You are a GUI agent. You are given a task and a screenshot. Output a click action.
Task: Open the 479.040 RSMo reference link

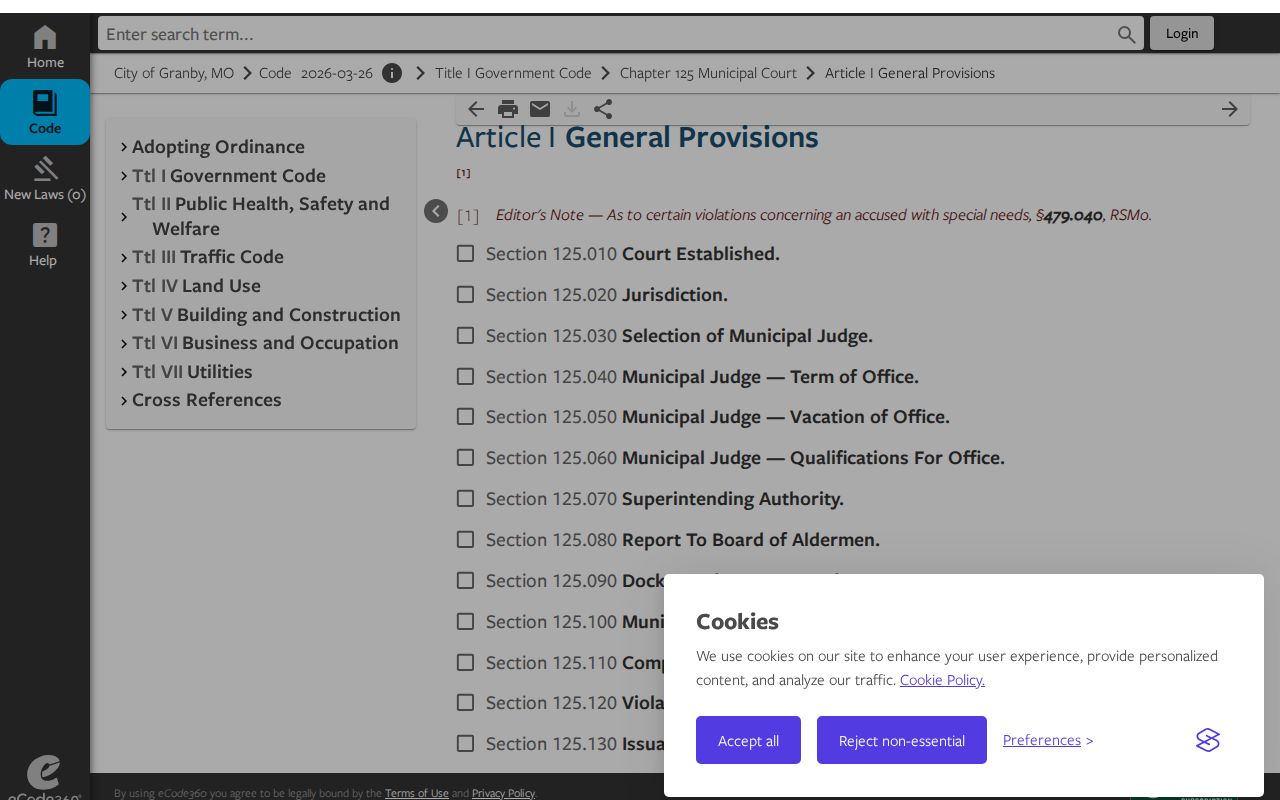tap(1072, 215)
